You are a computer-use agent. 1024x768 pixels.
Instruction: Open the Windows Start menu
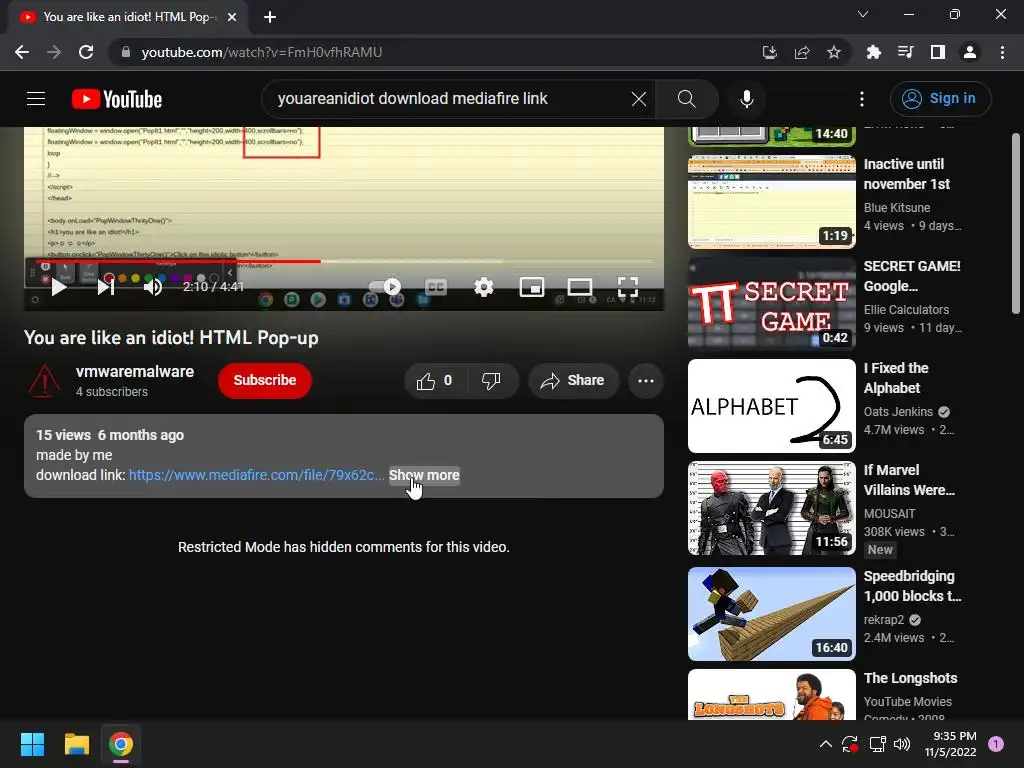pos(32,744)
